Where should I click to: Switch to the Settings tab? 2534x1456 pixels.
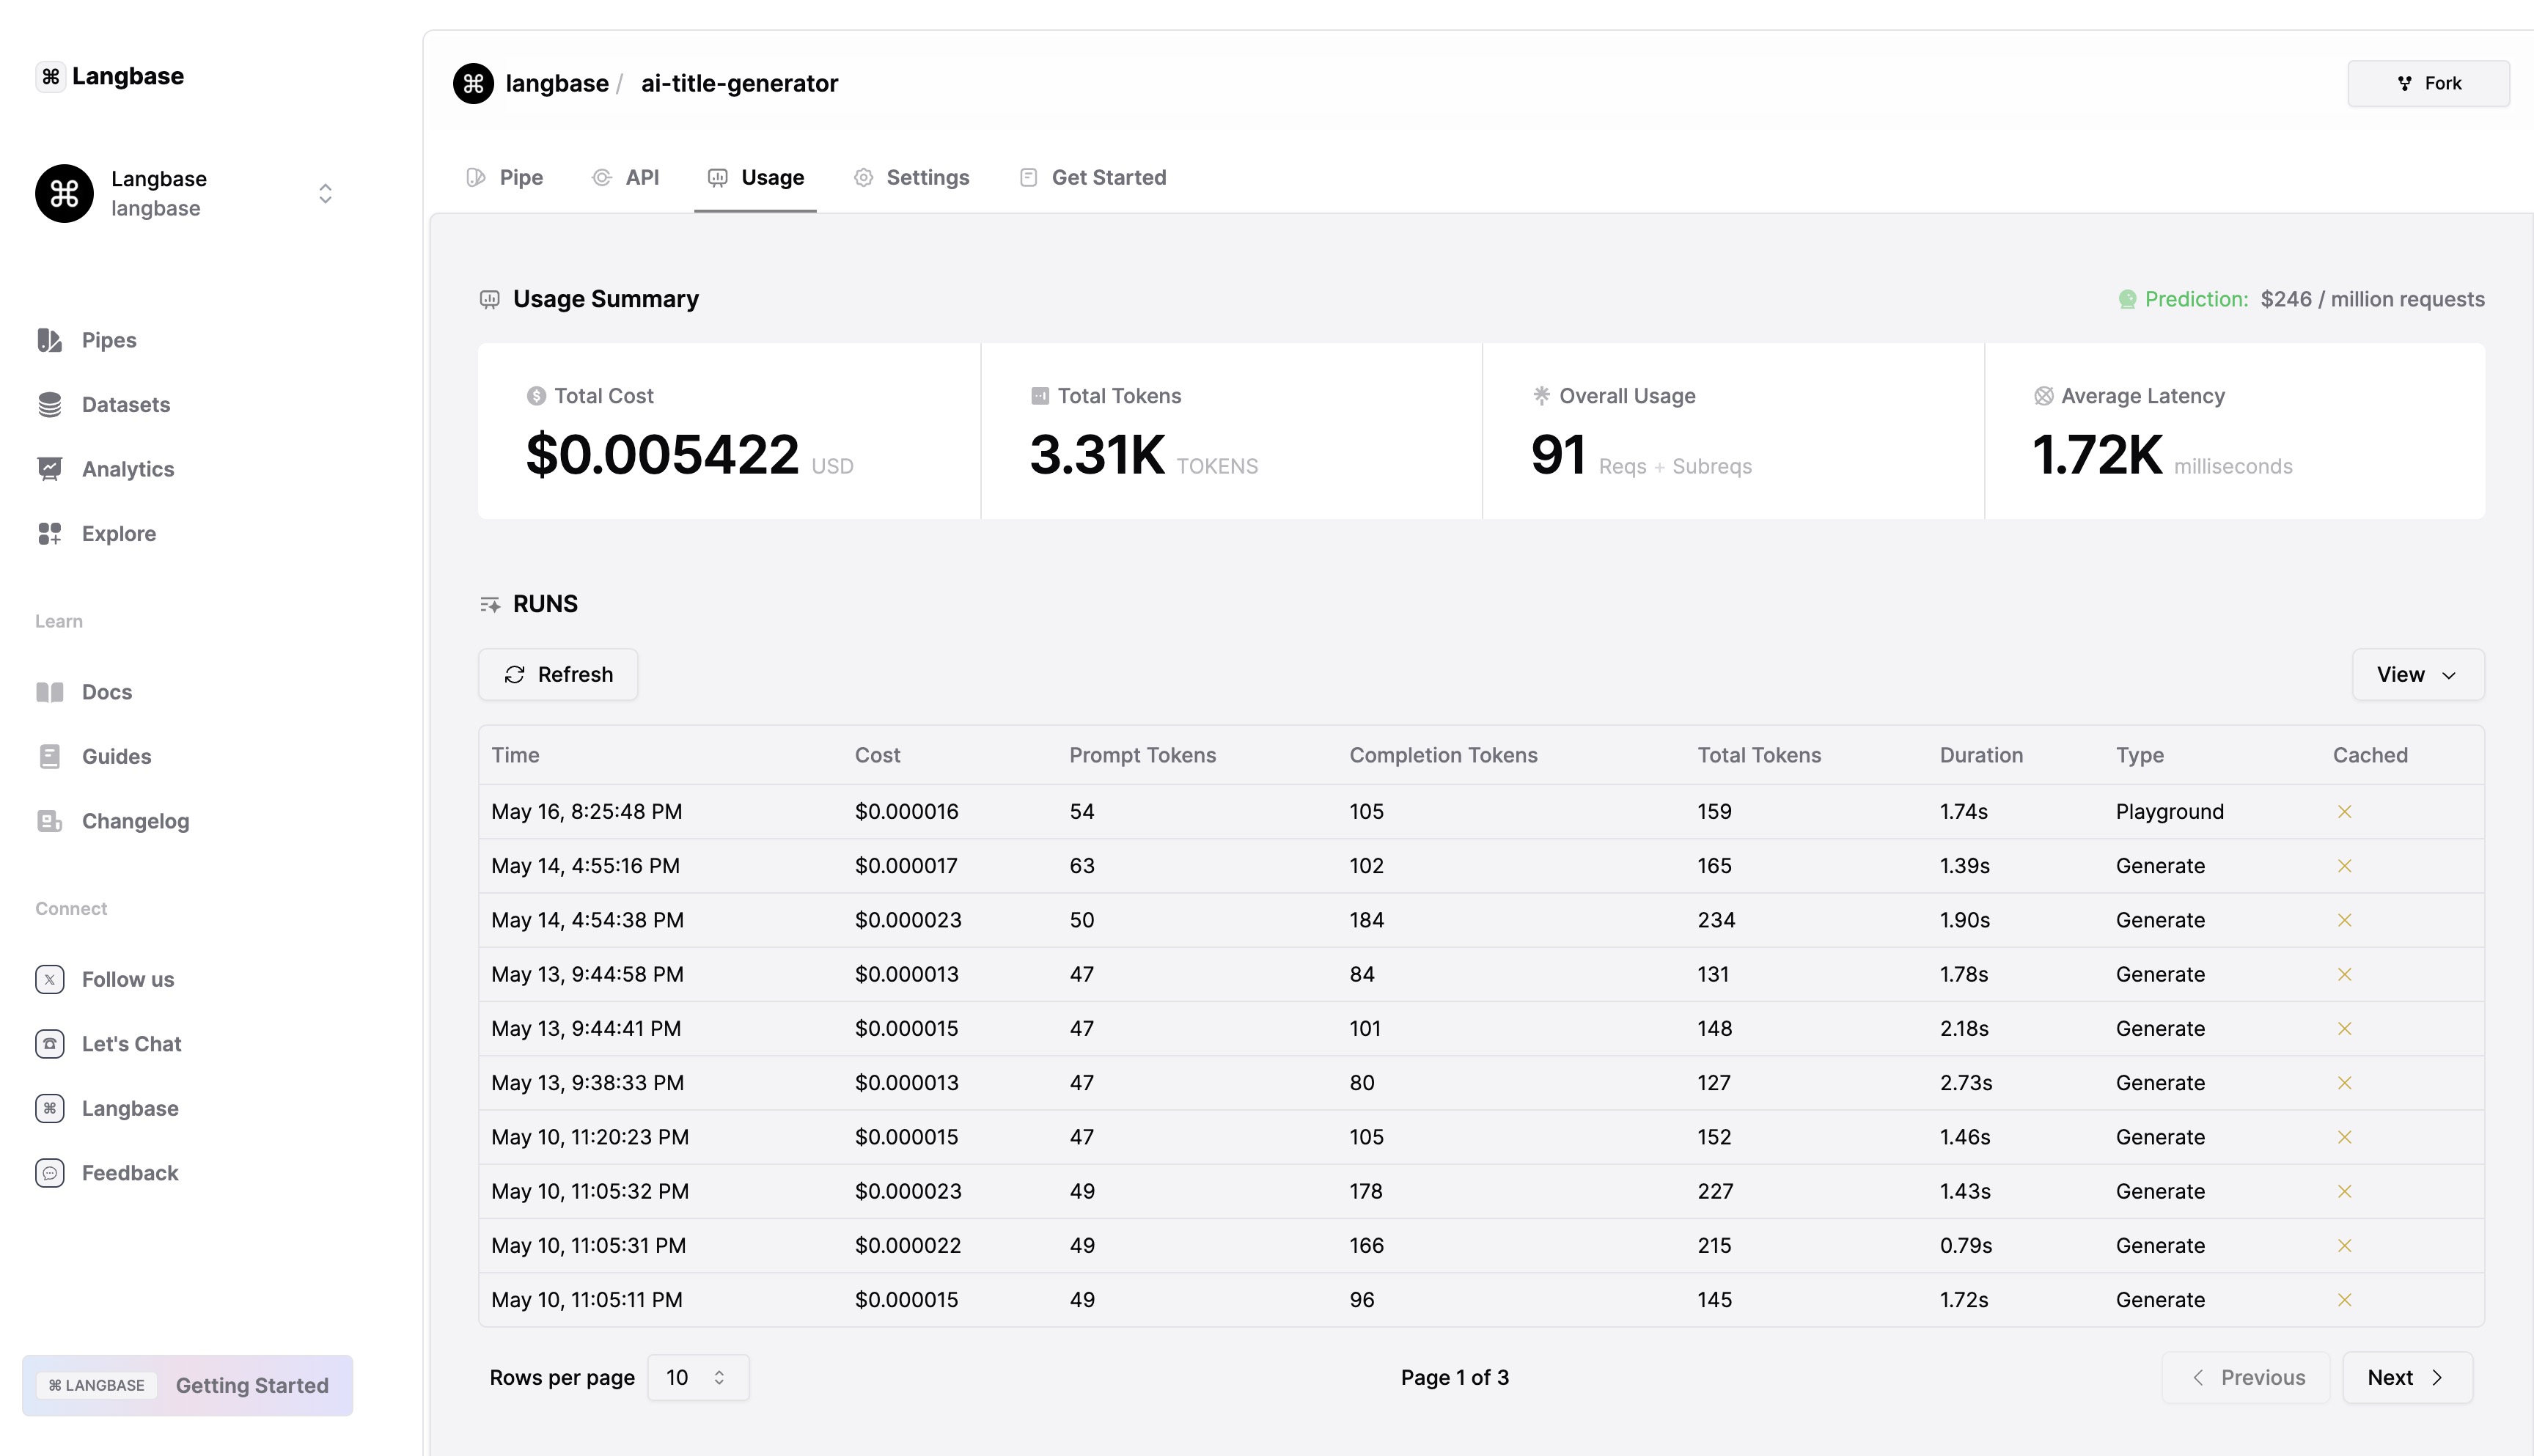click(x=911, y=178)
